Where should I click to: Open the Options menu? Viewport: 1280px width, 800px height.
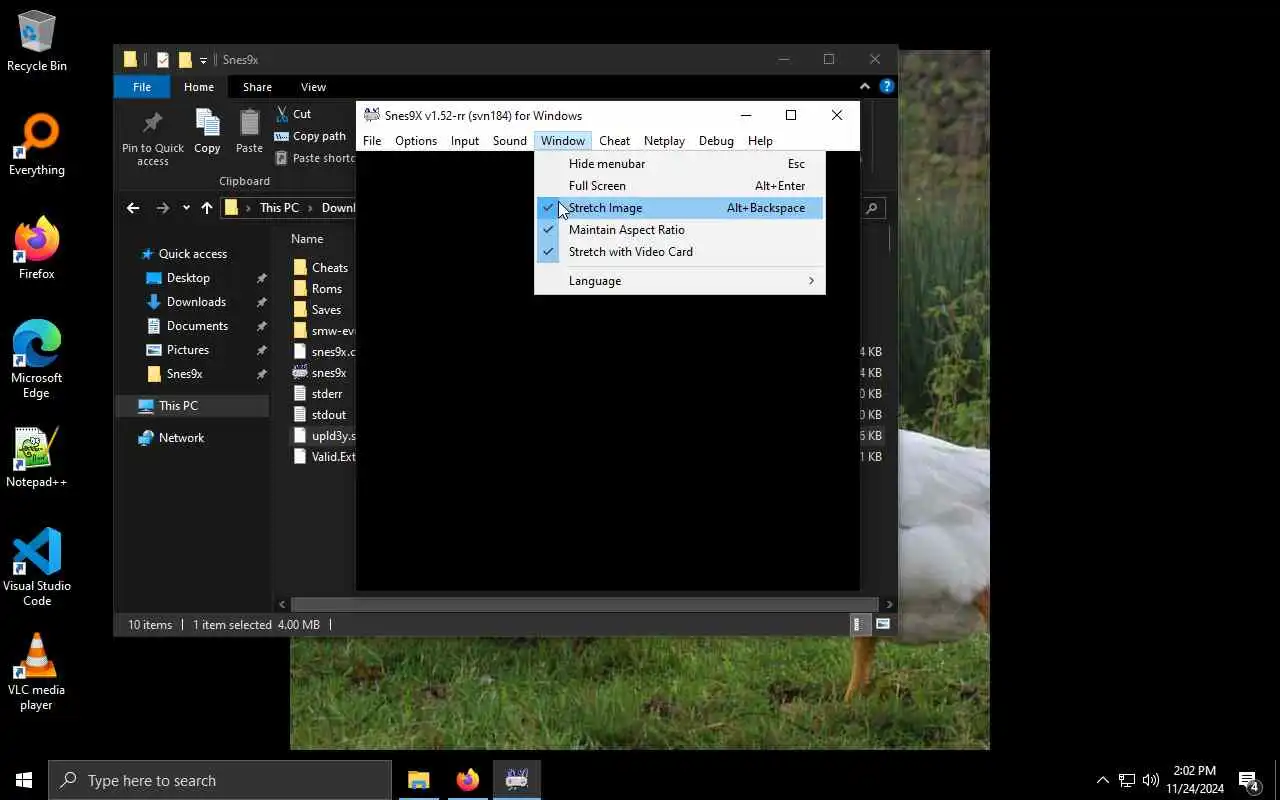click(x=416, y=141)
